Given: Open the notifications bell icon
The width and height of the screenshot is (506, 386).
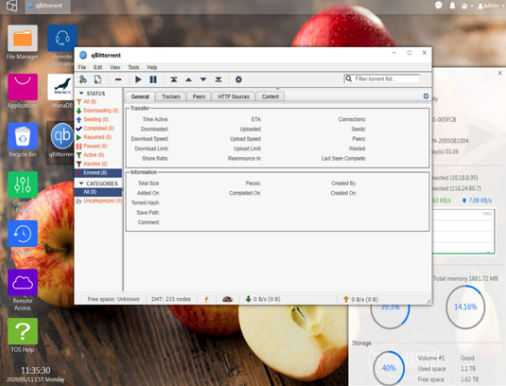Looking at the screenshot, I should [x=452, y=6].
